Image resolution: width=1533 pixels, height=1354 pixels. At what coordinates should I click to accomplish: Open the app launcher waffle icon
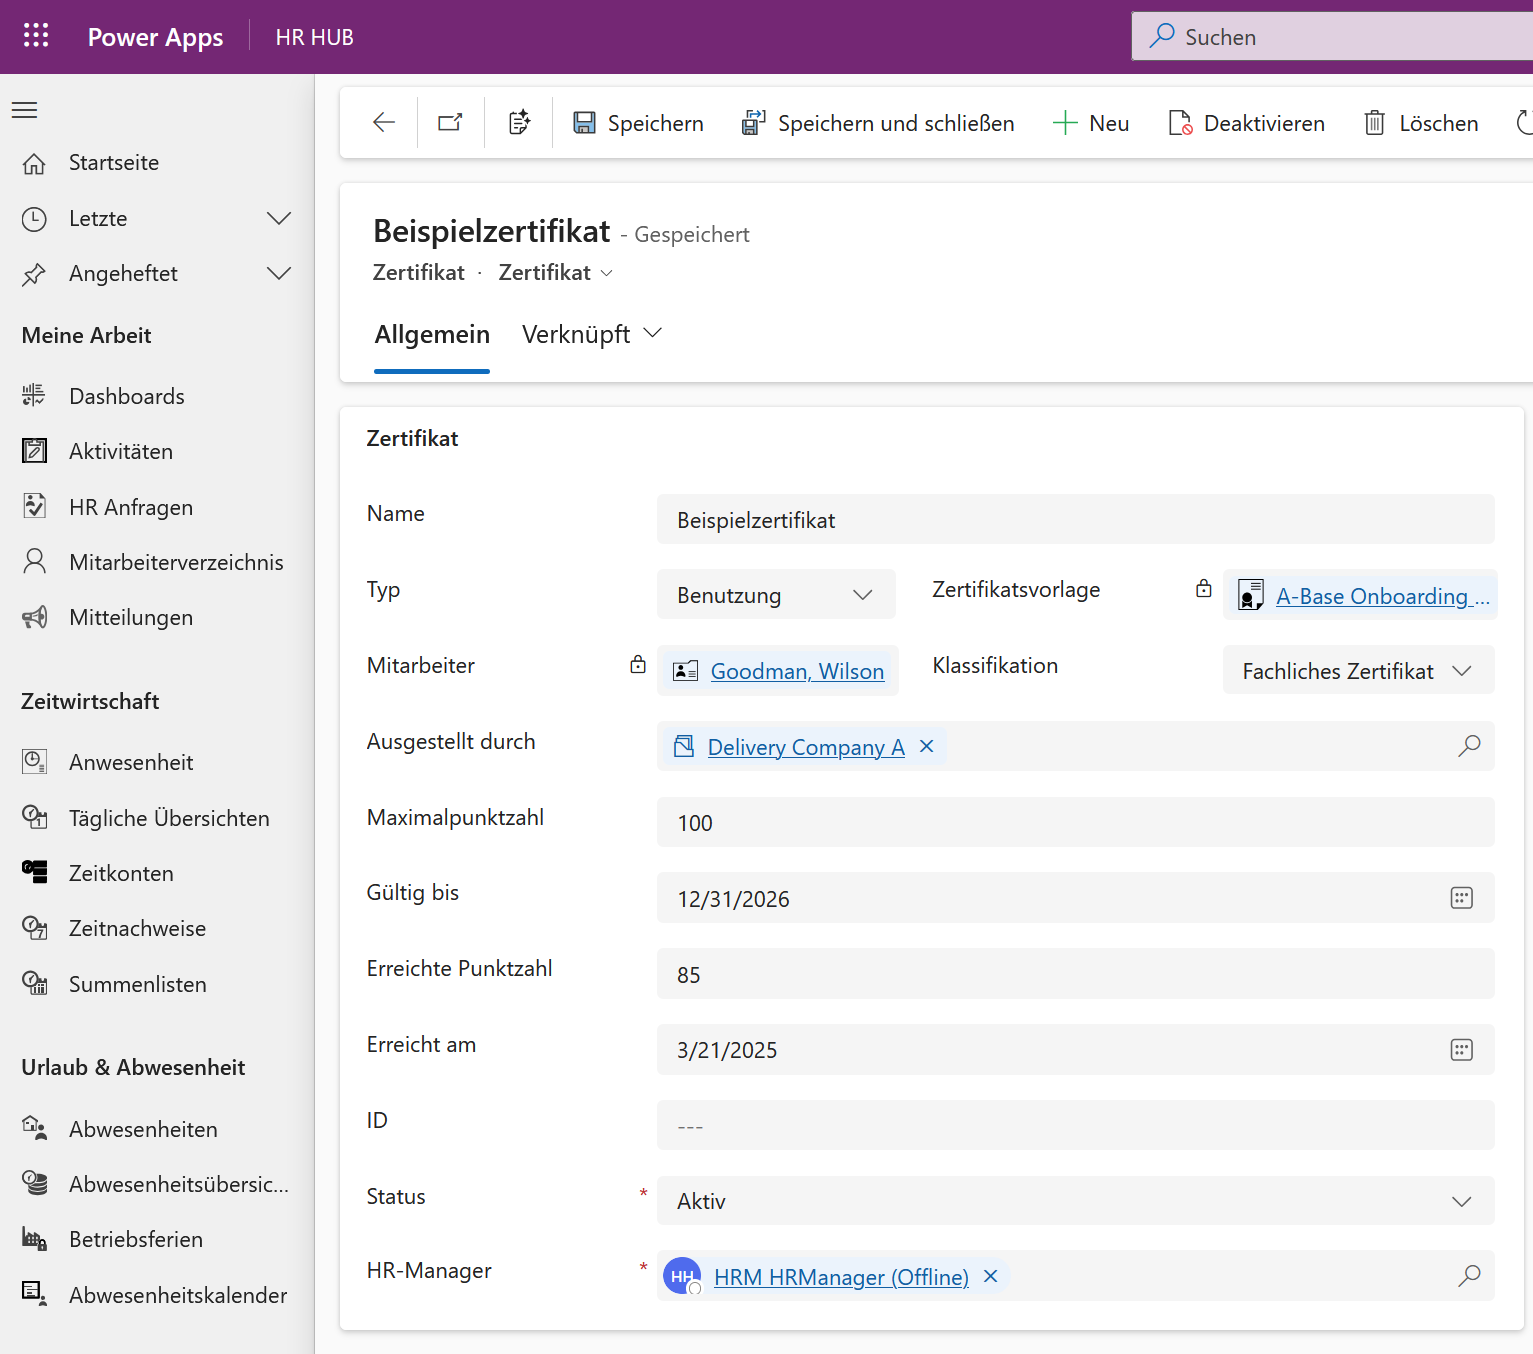pyautogui.click(x=36, y=36)
